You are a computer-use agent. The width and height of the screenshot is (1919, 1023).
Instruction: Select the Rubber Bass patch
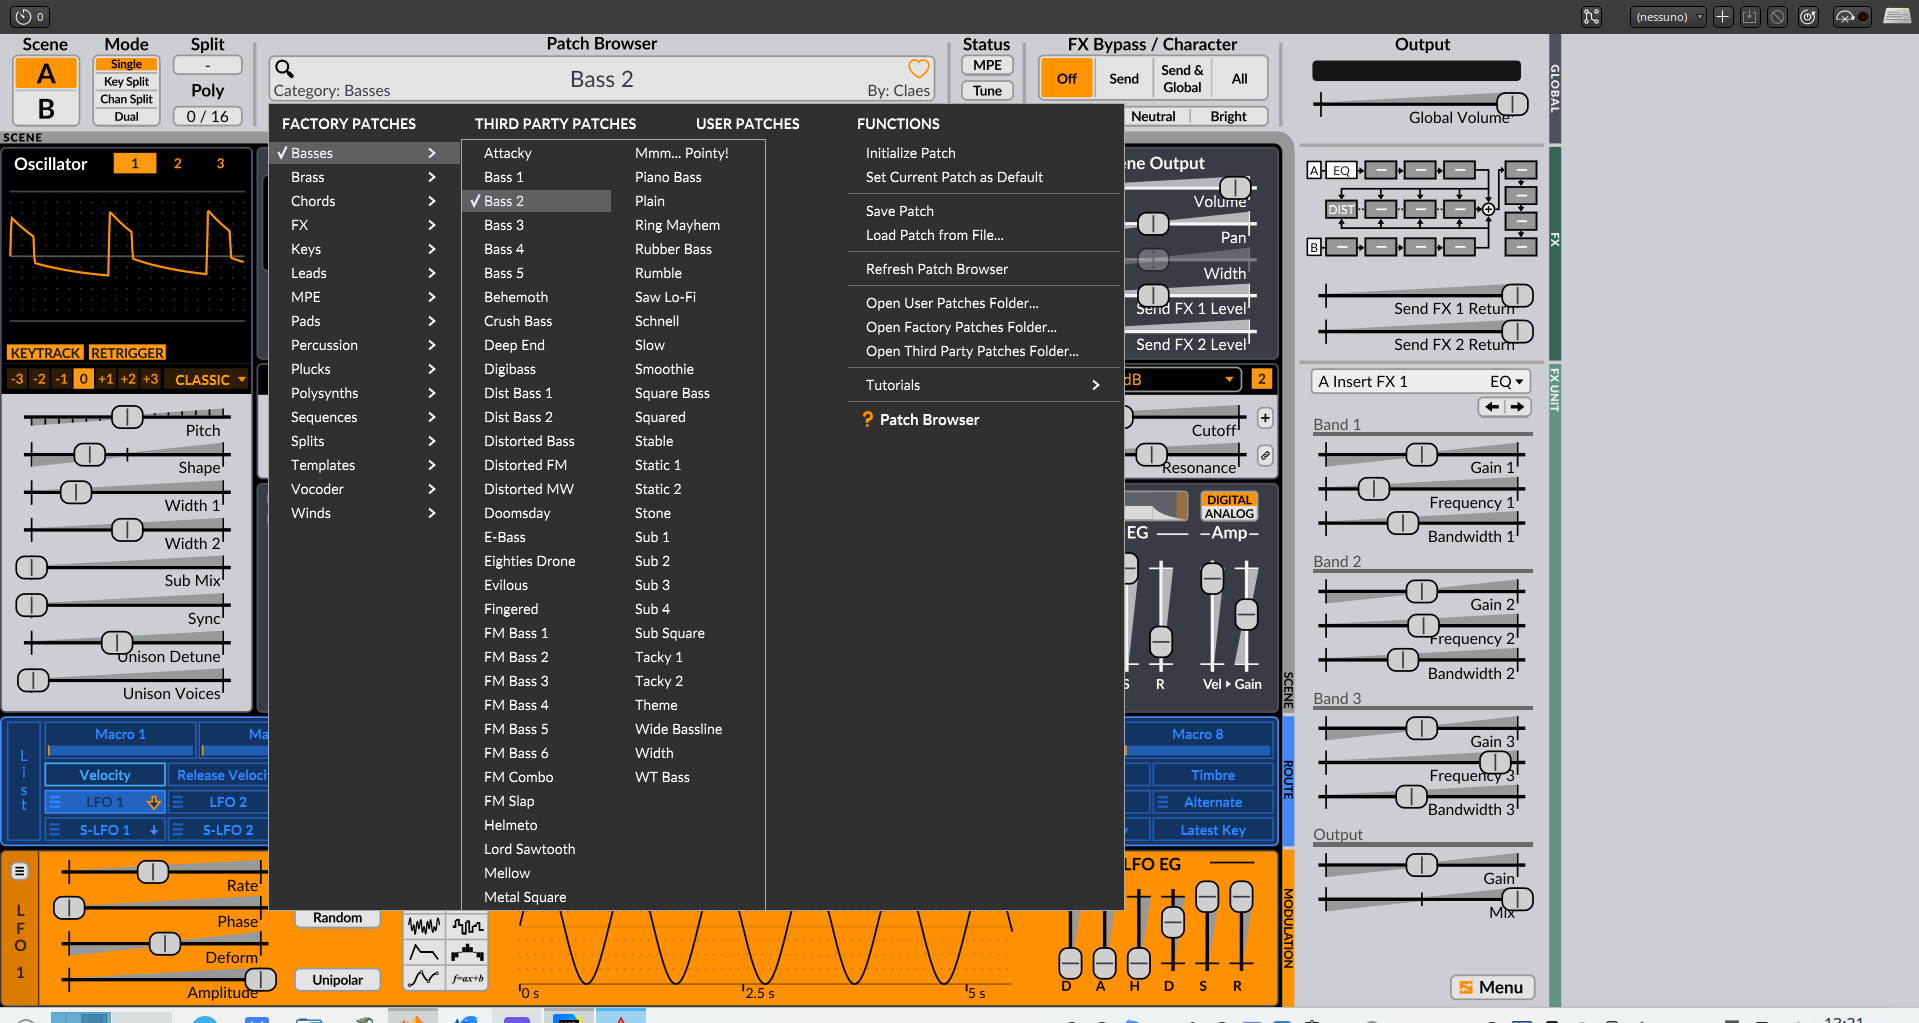point(673,249)
